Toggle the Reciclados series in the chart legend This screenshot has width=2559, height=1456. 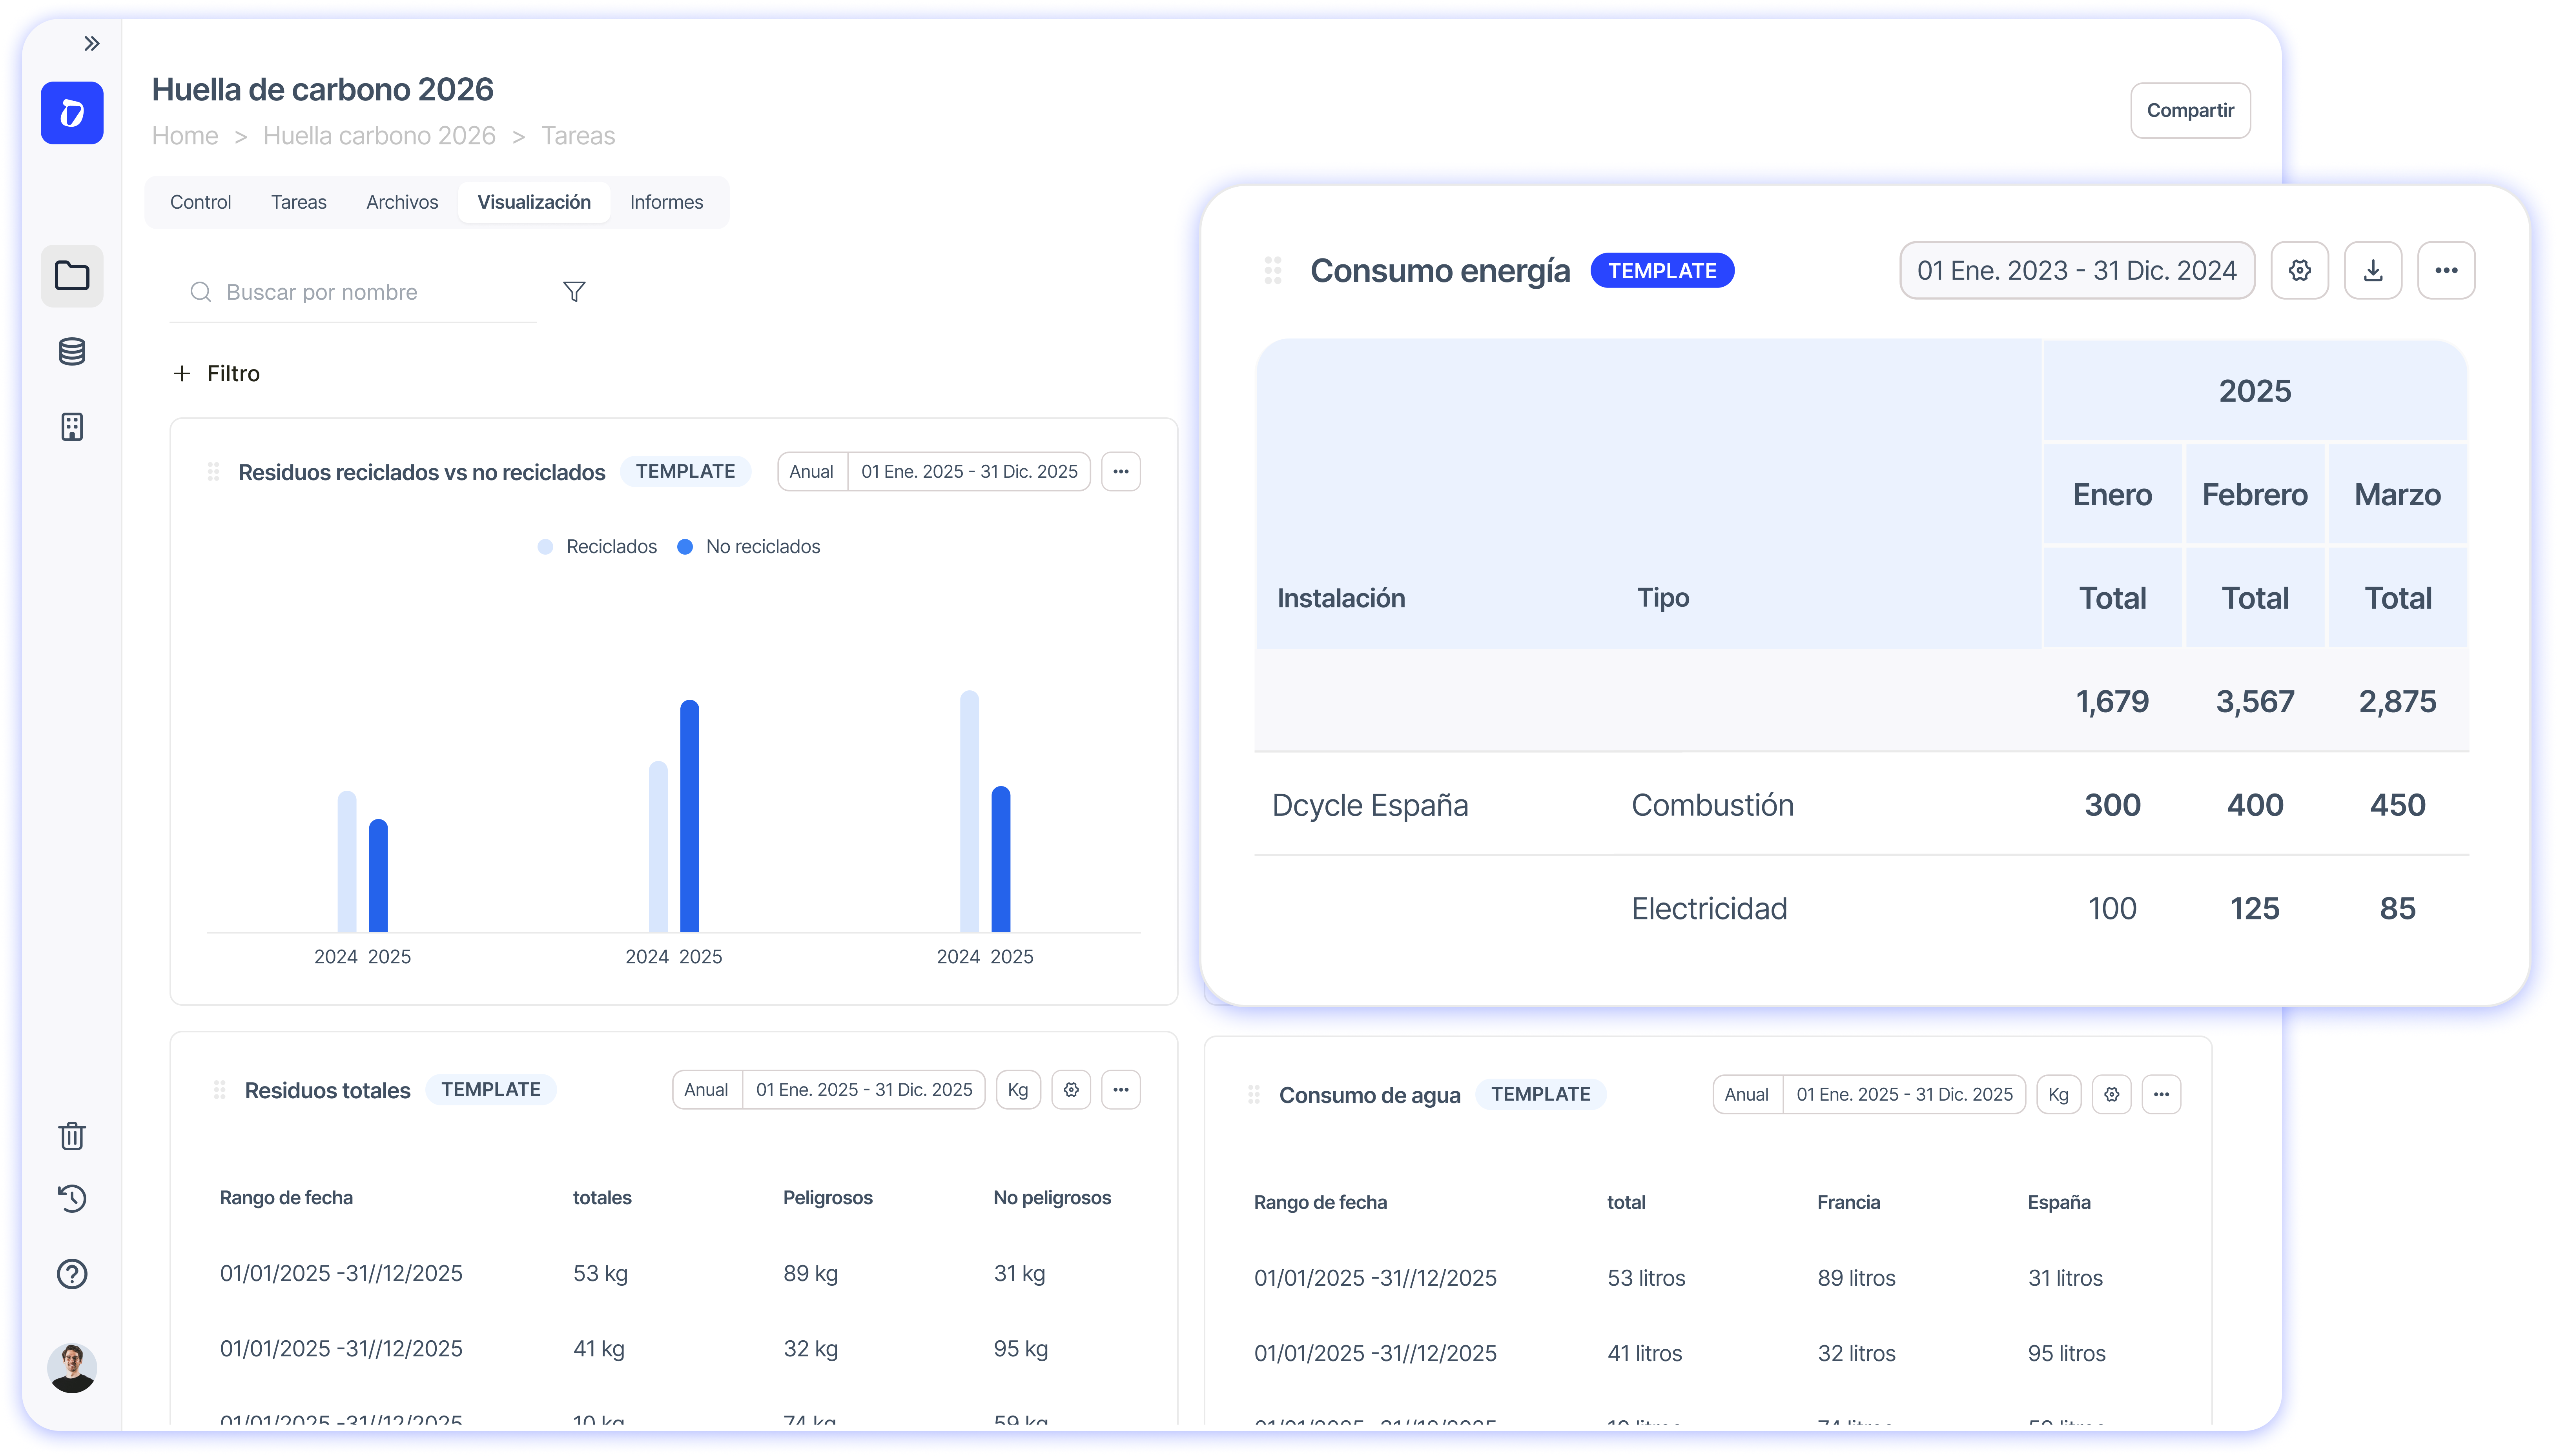[597, 546]
